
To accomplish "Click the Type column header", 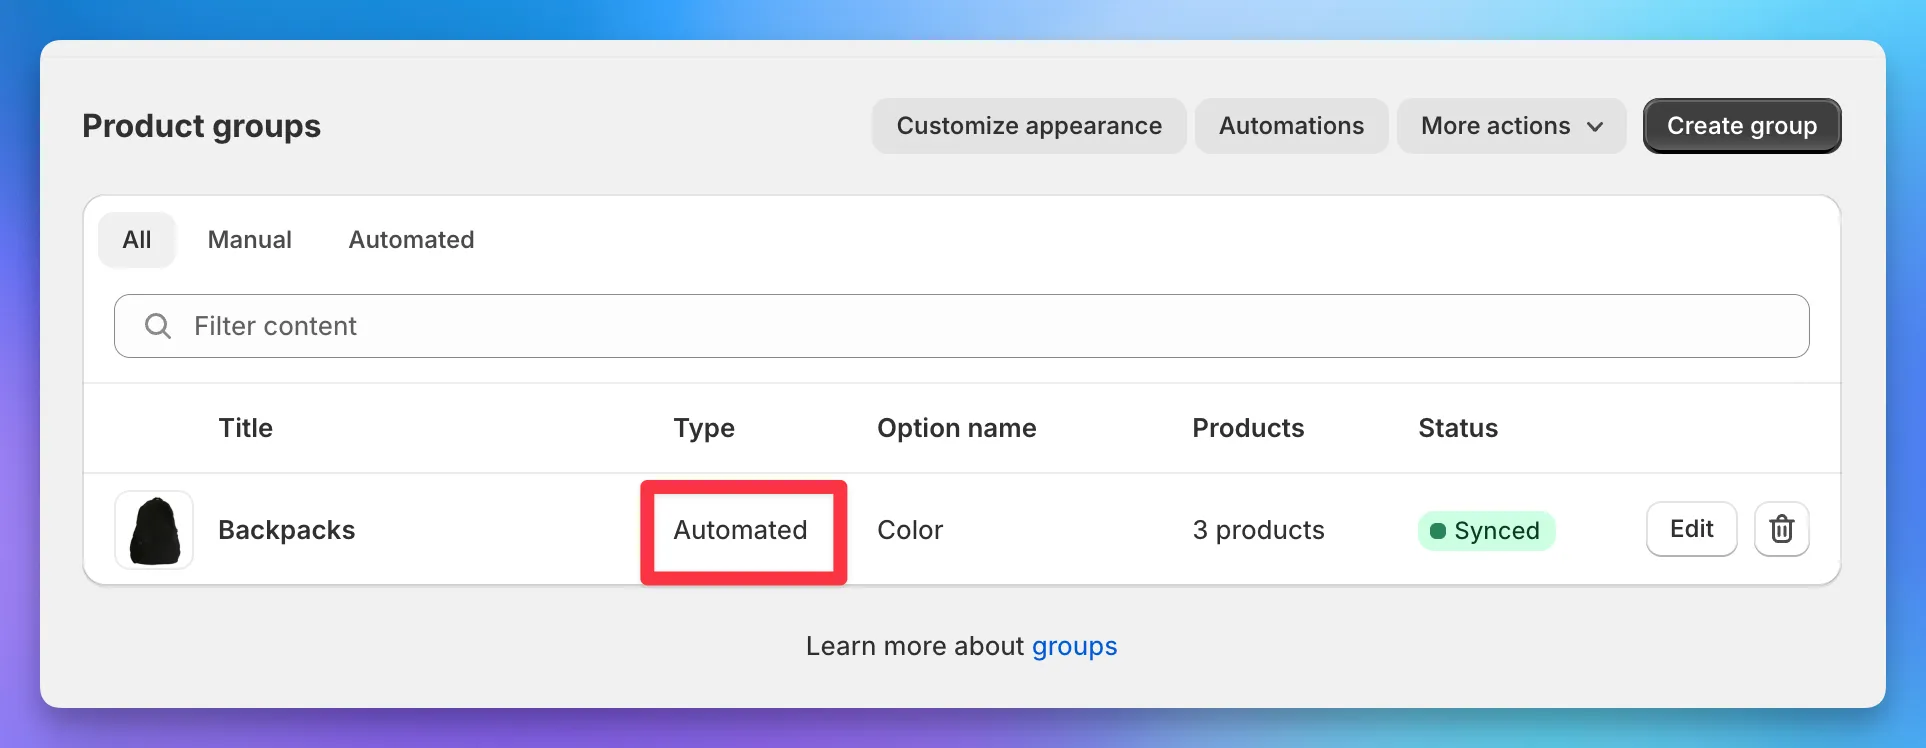I will (x=704, y=428).
